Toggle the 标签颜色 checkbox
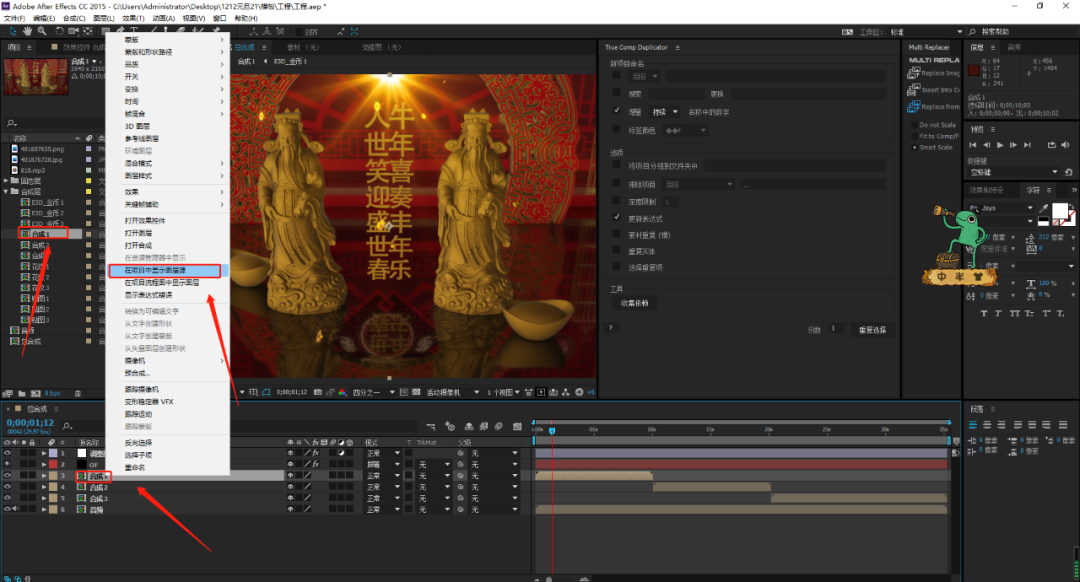Image resolution: width=1080 pixels, height=582 pixels. point(616,129)
